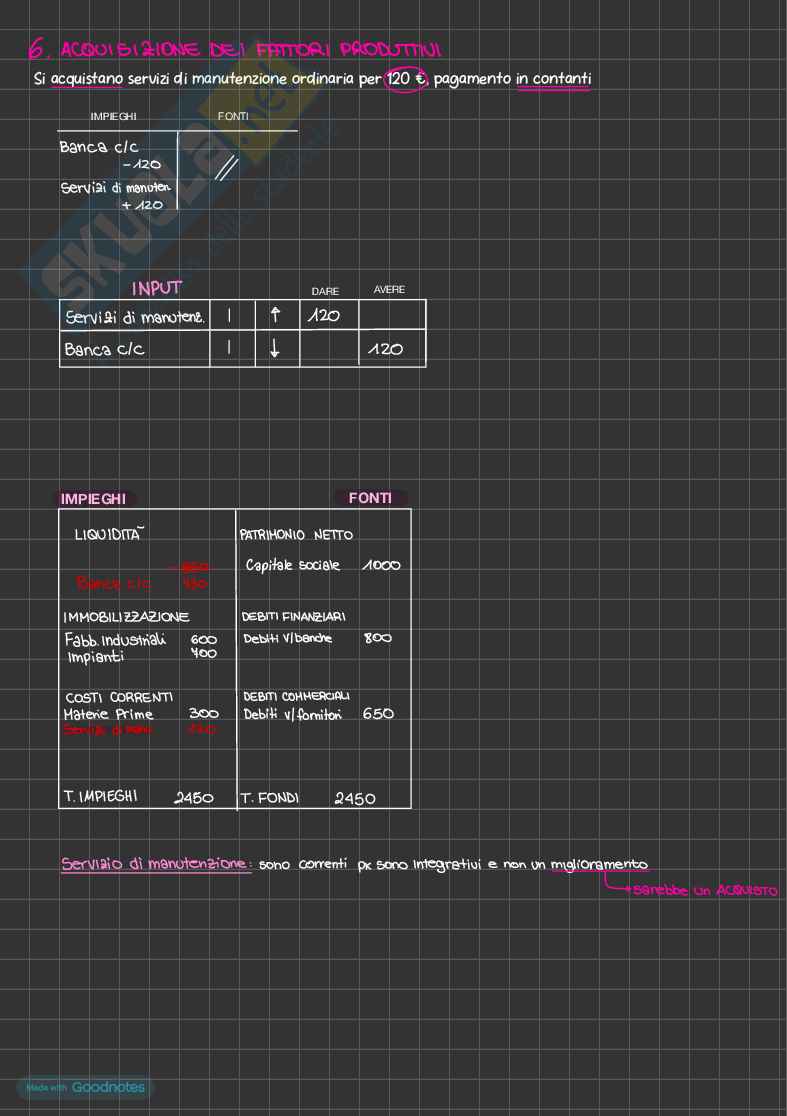Viewport: 787px width, 1116px height.
Task: Click the pink FONTI badge above balance table
Action: pos(371,498)
